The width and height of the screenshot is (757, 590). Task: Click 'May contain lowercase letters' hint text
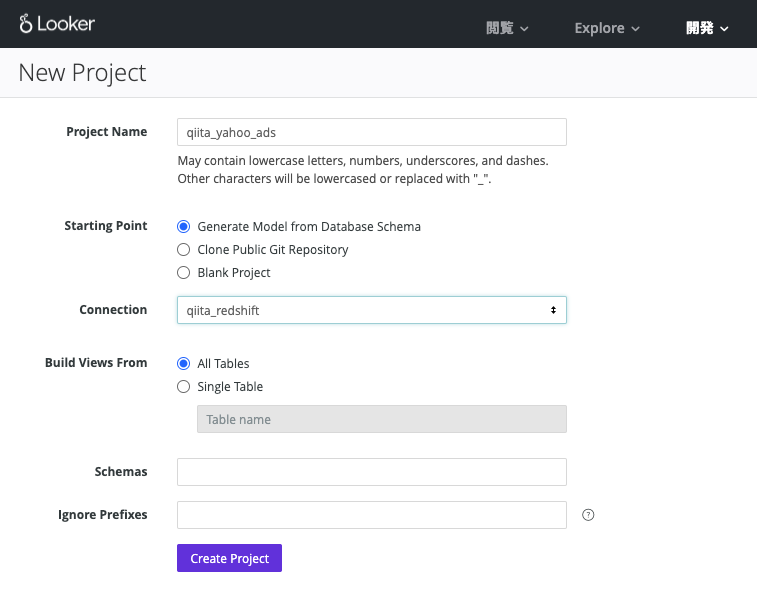(x=363, y=169)
